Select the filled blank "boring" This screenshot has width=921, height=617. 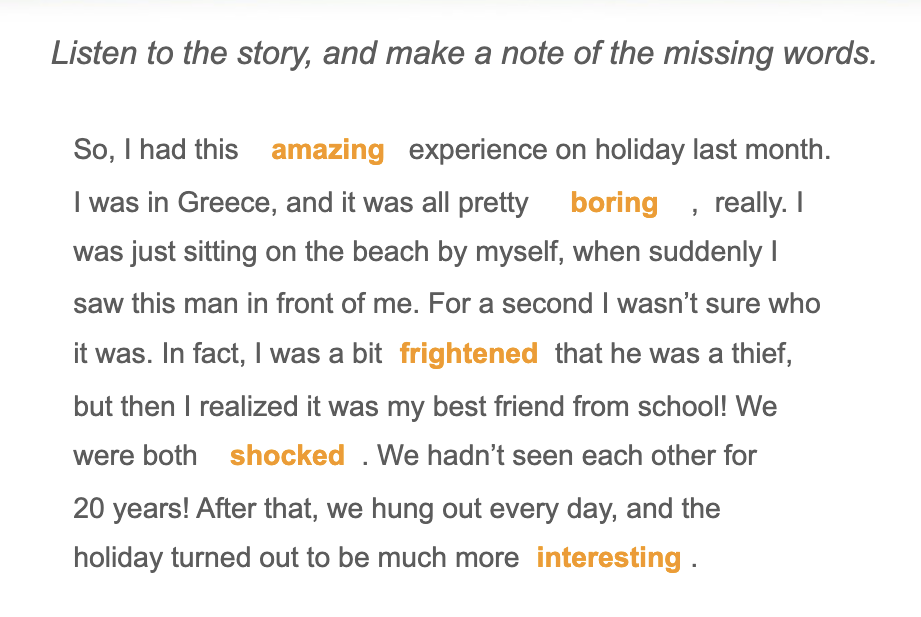click(x=614, y=202)
